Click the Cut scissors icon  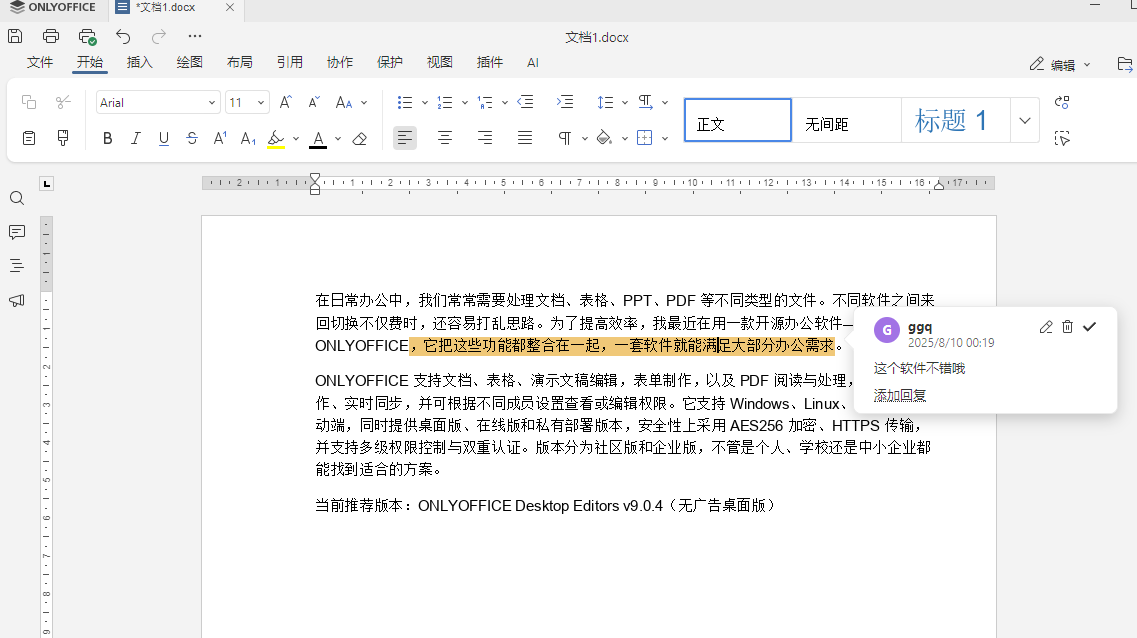click(63, 102)
